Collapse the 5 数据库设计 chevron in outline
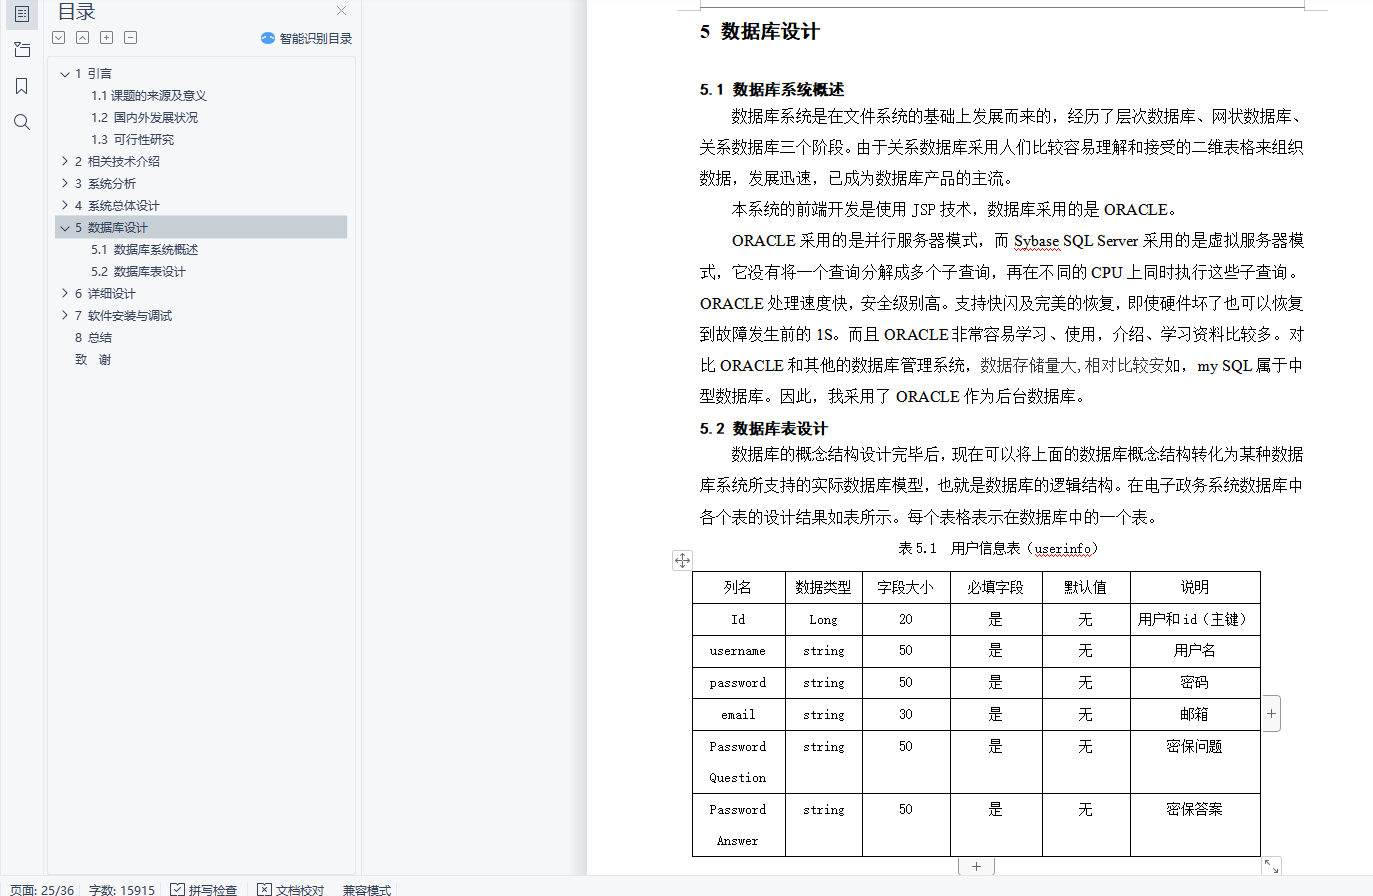This screenshot has height=896, width=1373. click(x=65, y=228)
